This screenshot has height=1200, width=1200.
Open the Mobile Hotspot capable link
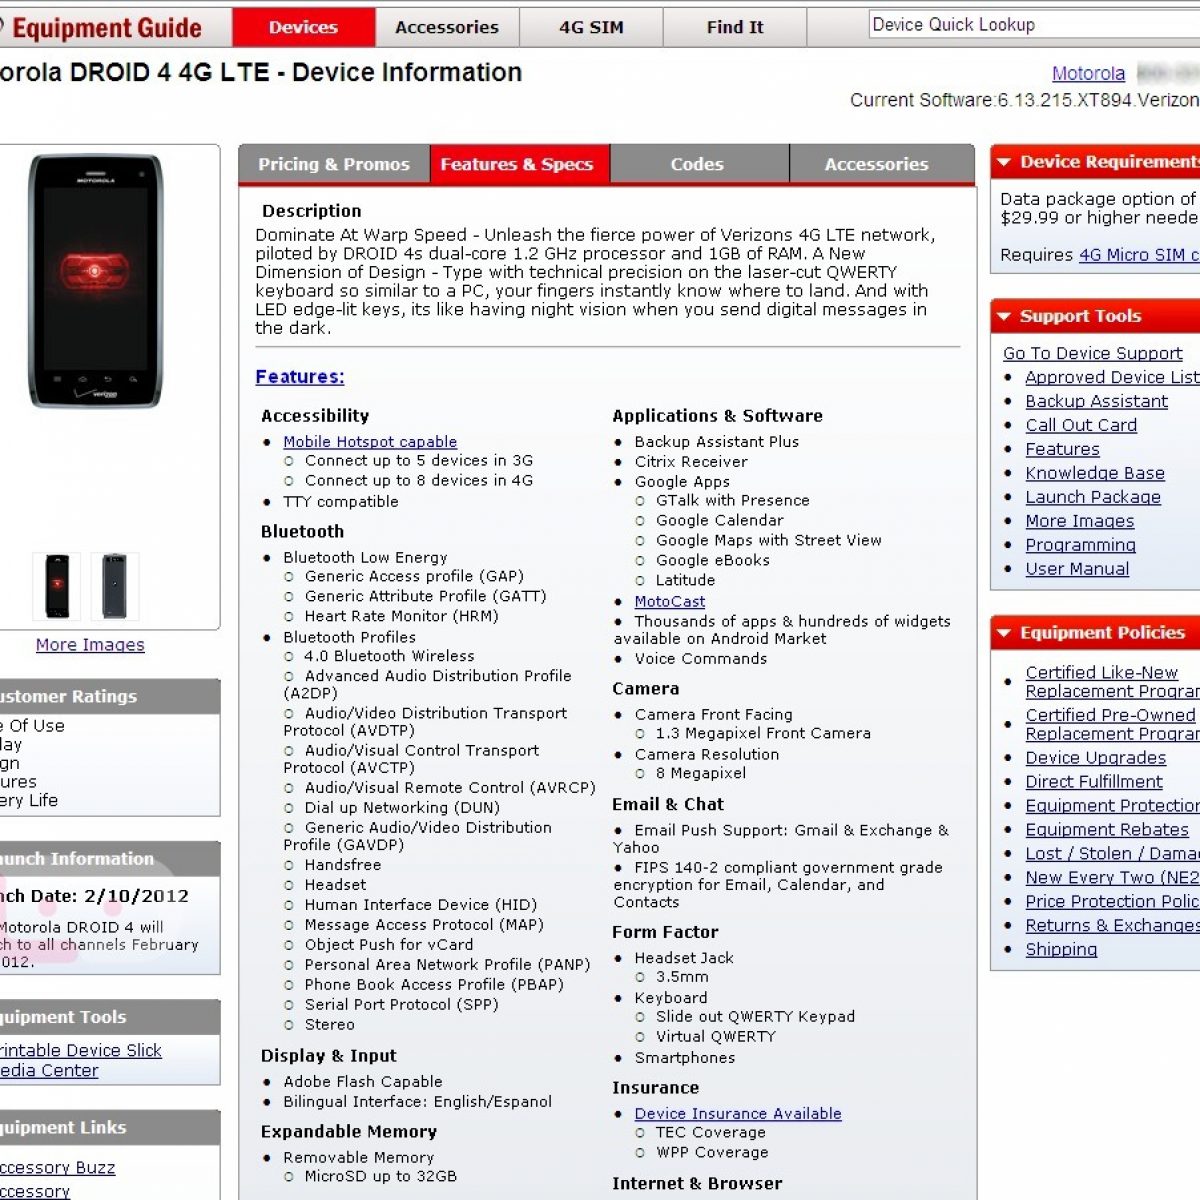(x=370, y=442)
